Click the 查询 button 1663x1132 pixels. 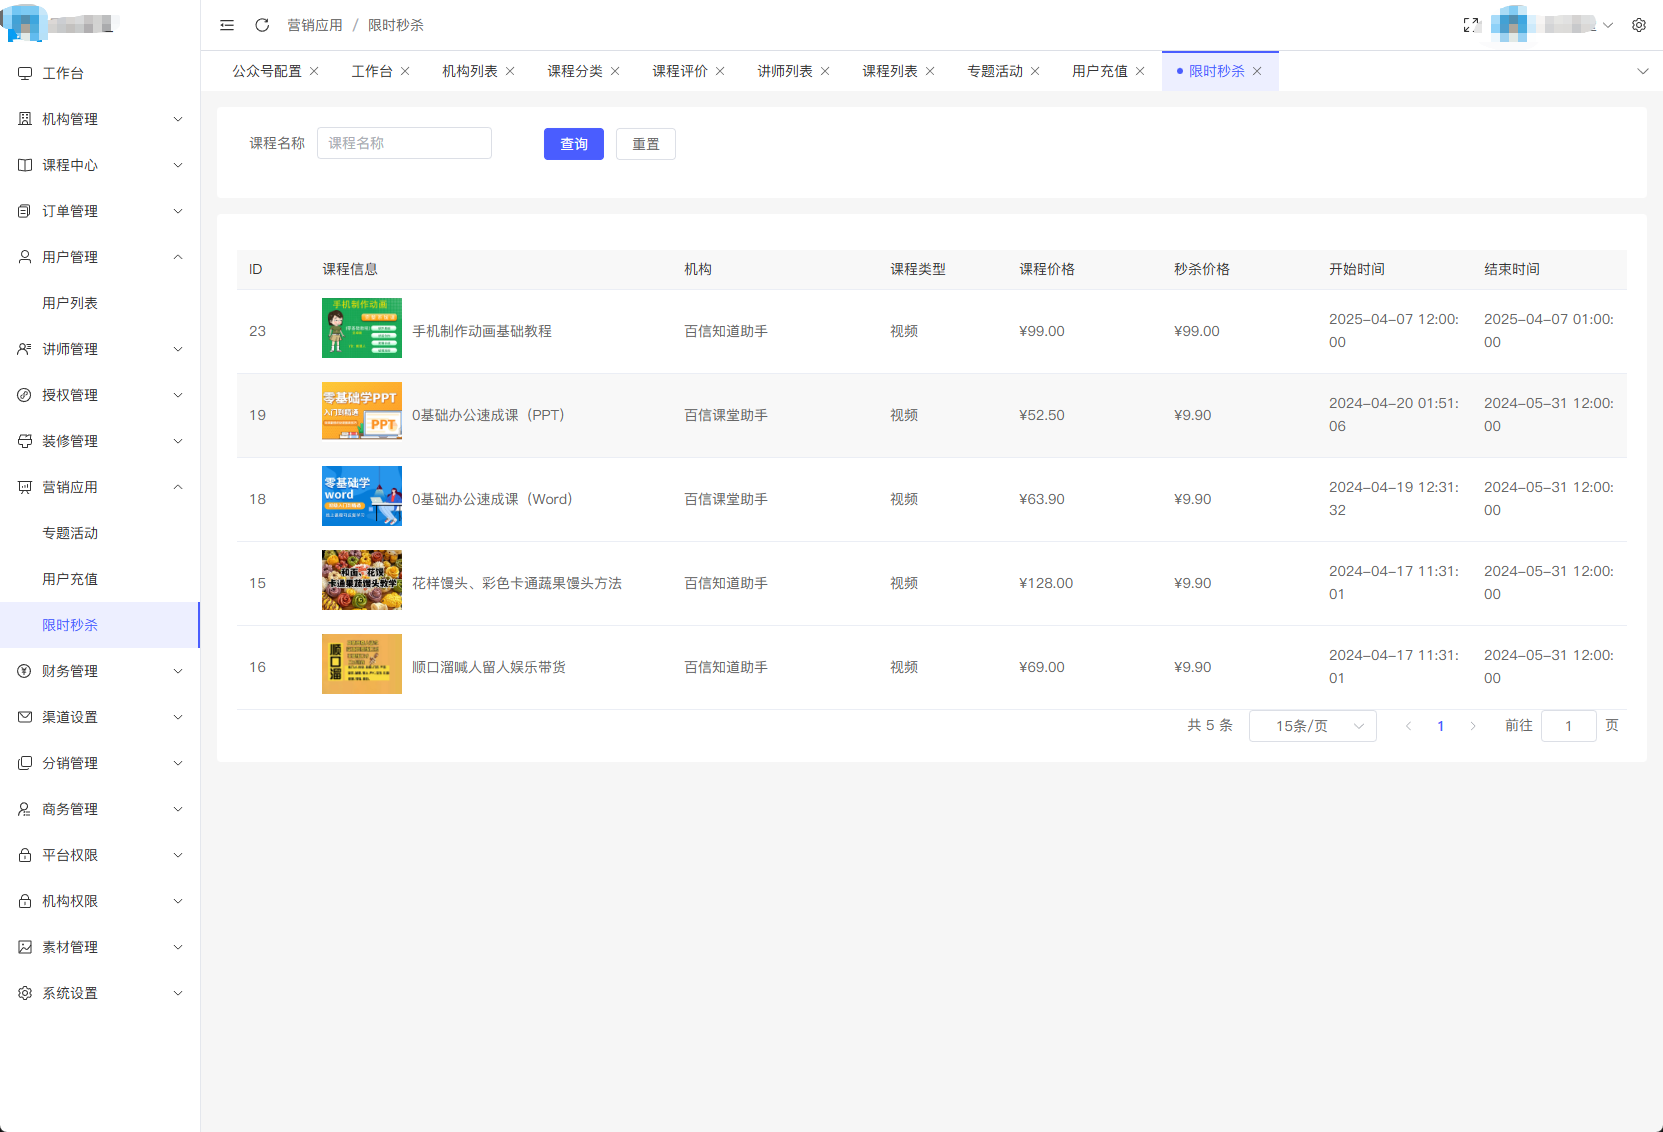click(573, 144)
